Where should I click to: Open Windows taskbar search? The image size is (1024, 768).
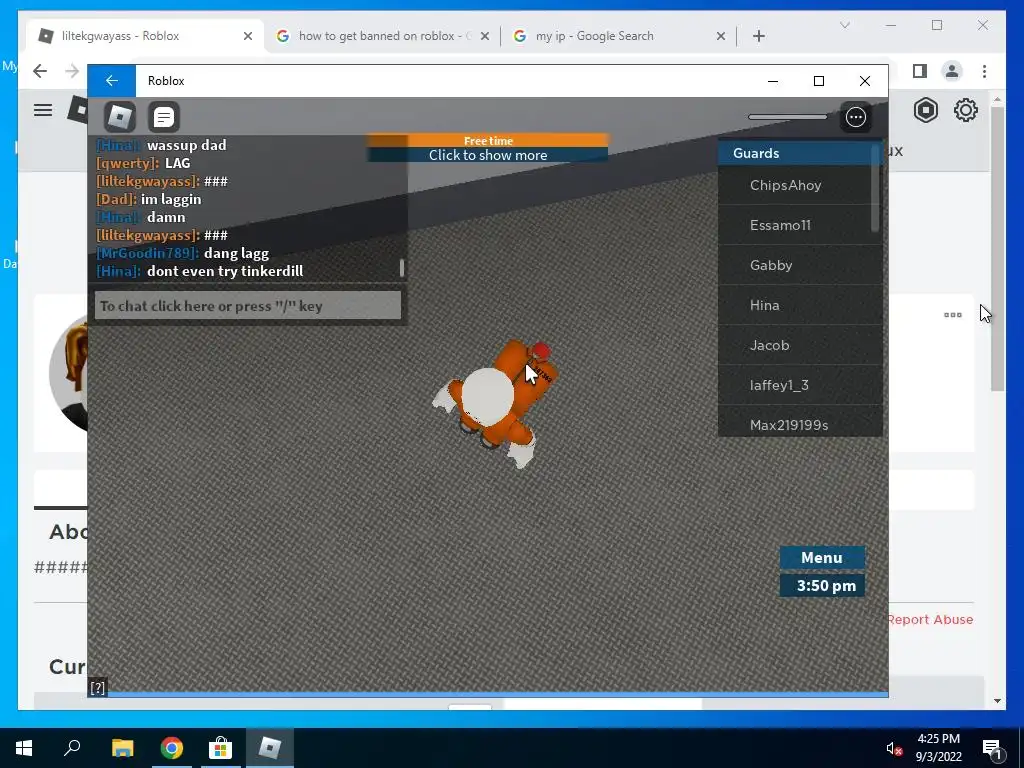pyautogui.click(x=72, y=748)
